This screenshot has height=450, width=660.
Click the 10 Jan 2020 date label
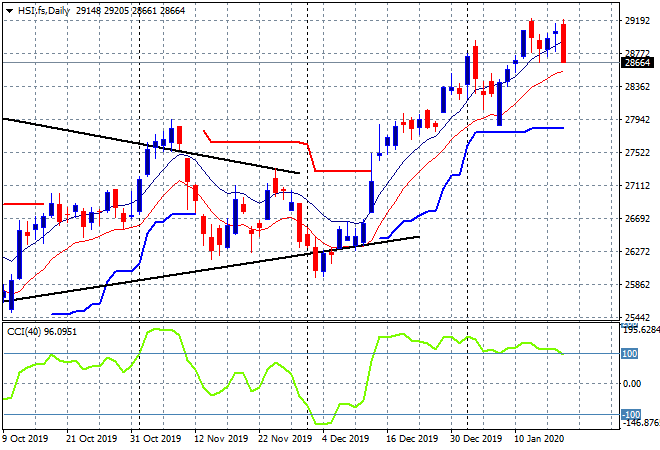click(x=539, y=439)
